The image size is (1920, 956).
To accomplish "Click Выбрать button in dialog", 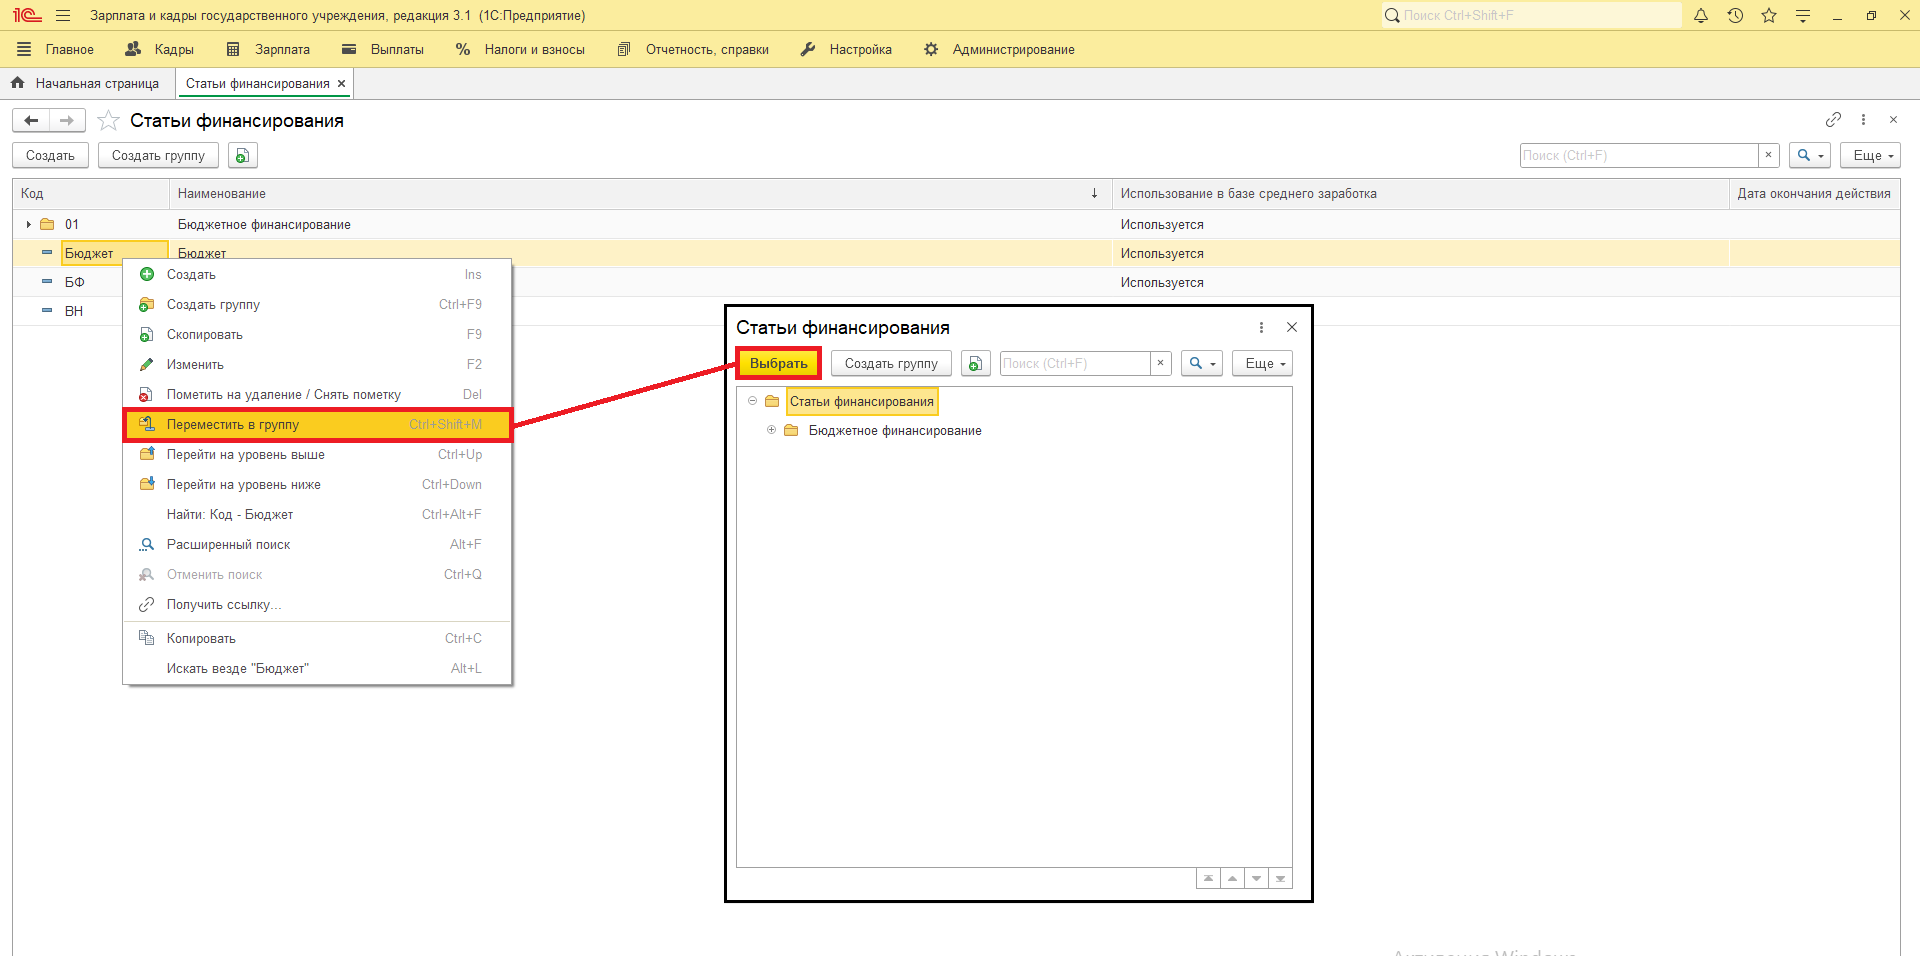I will (x=779, y=363).
